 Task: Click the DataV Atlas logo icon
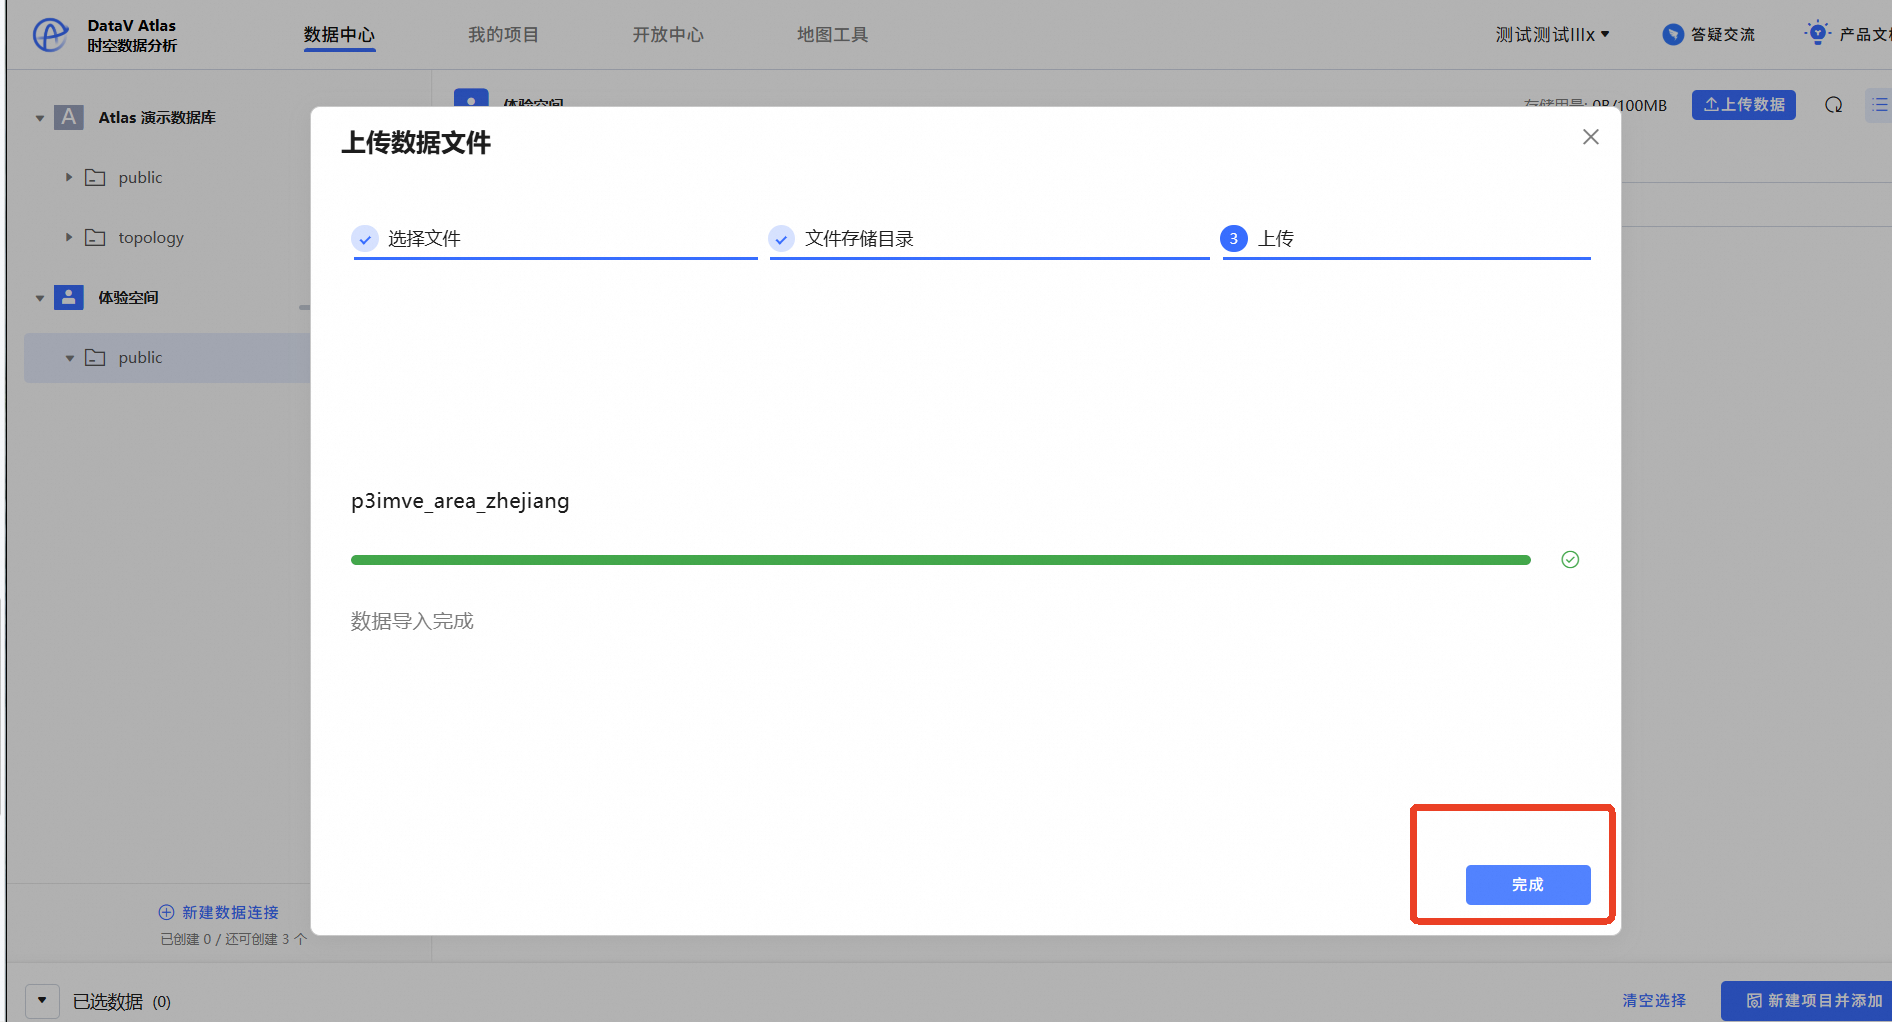(50, 35)
